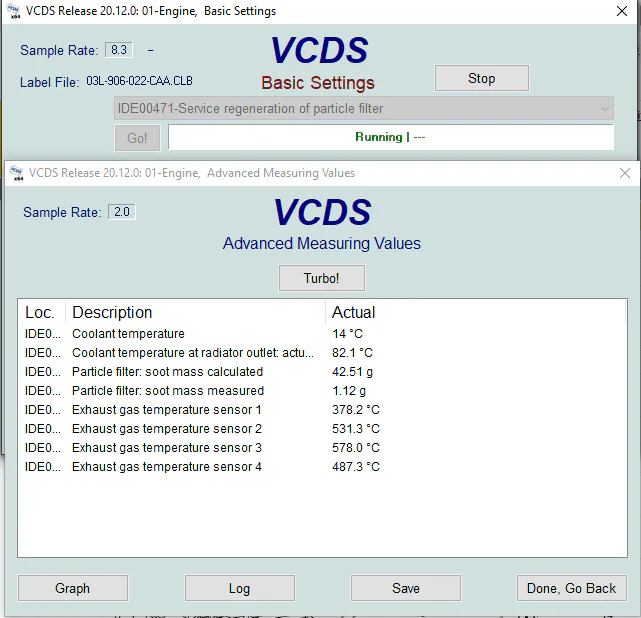
Task: Select the Coolant temperature row
Action: tap(128, 334)
